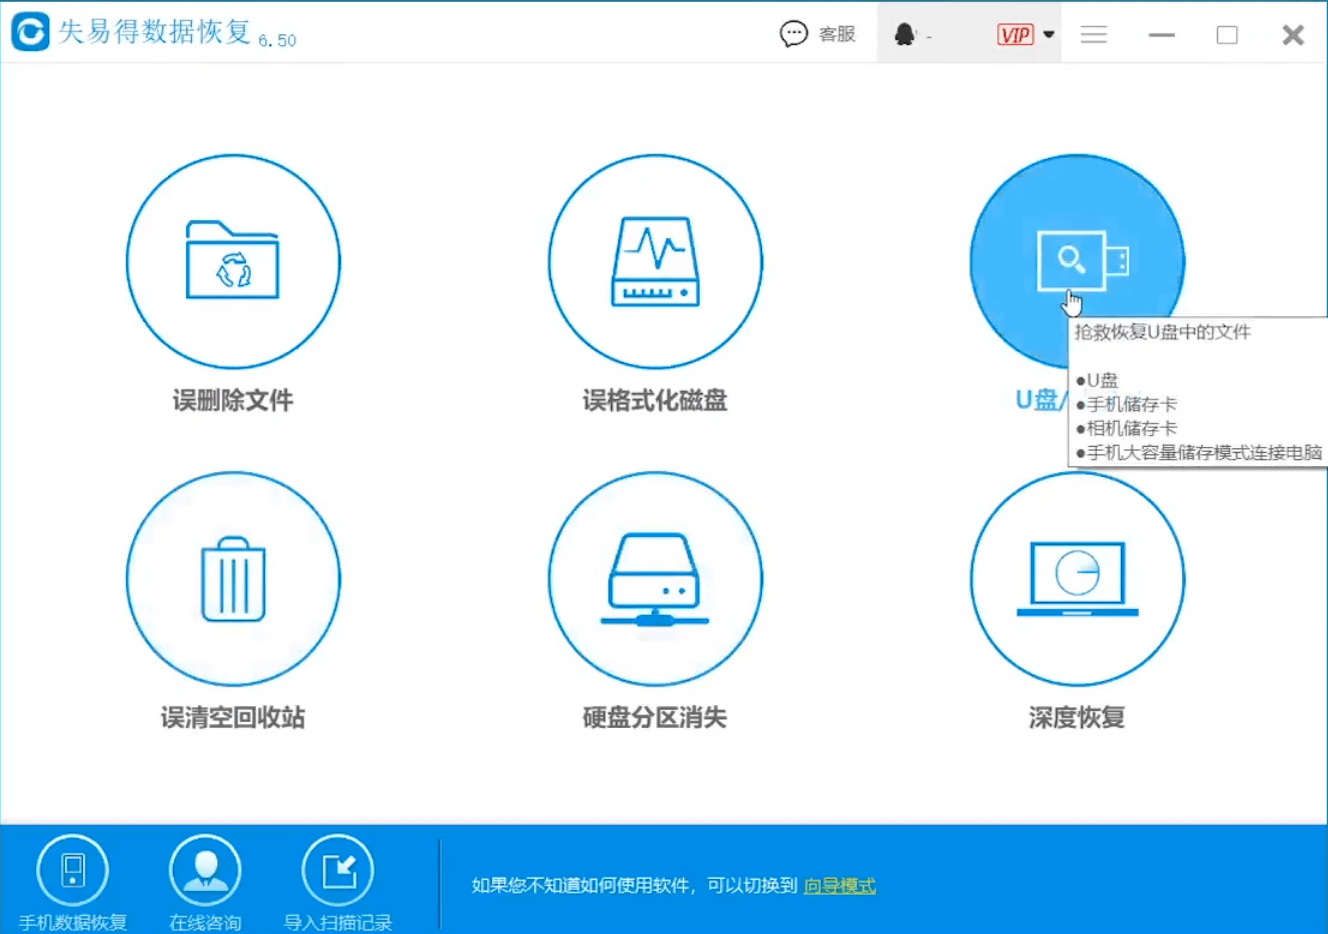Open 误删除文件 recycle folder recovery icon

(x=232, y=260)
